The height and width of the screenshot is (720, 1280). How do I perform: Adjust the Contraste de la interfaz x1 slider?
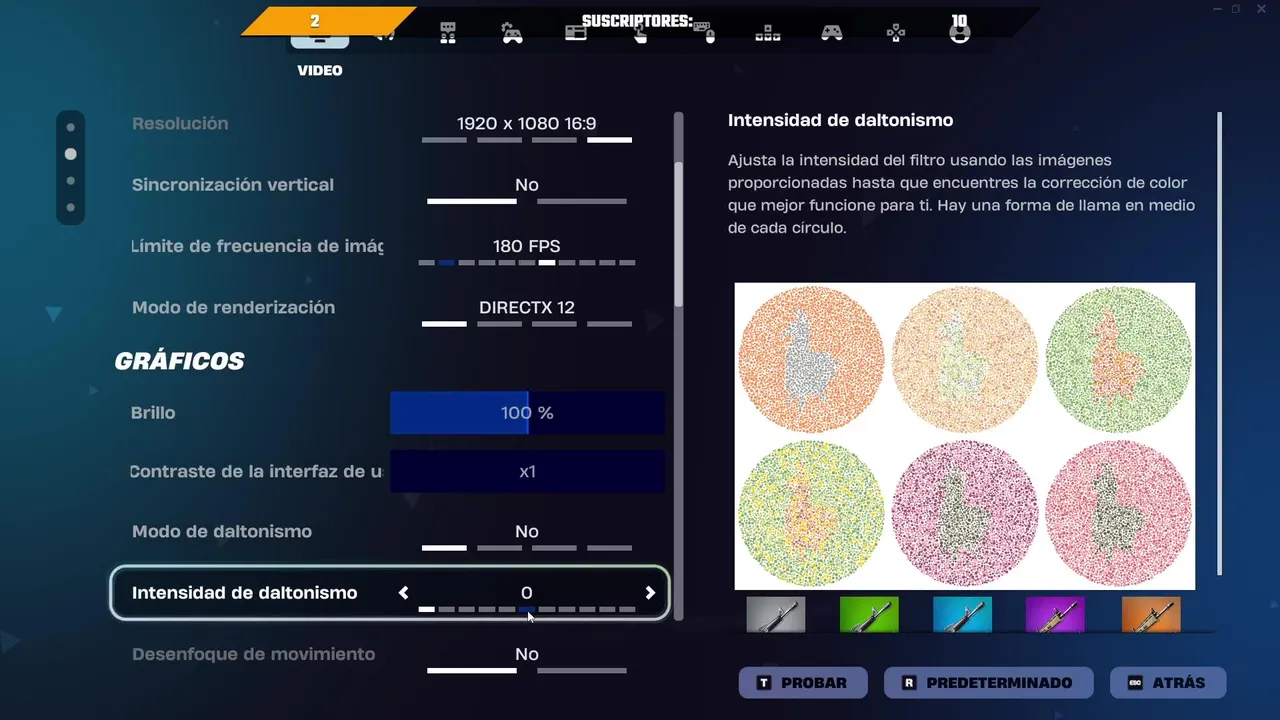527,471
